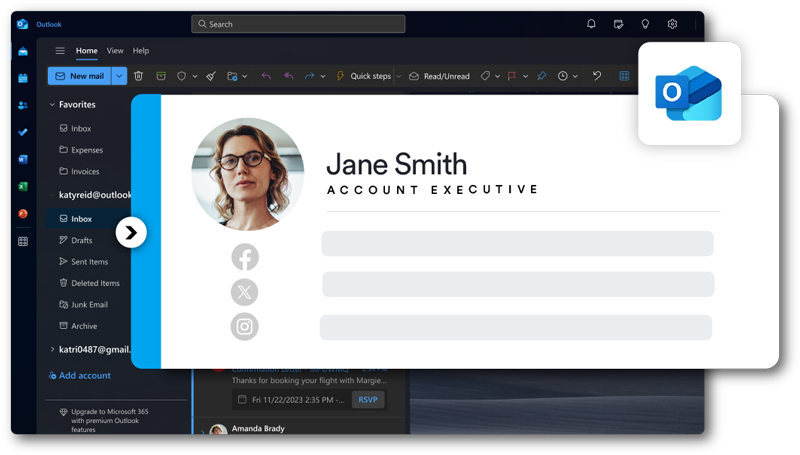
Task: Open Invoices folder
Action: [79, 171]
